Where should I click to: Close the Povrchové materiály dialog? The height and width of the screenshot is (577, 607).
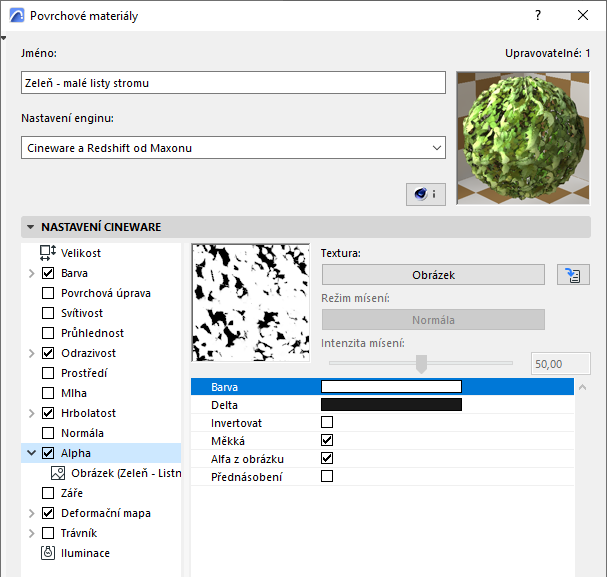point(583,15)
